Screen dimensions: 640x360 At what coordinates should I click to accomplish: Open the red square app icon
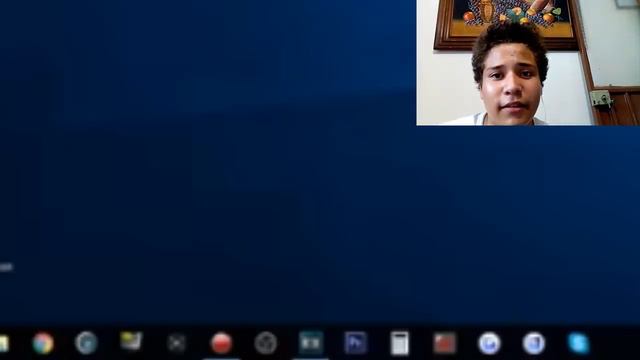pos(444,342)
